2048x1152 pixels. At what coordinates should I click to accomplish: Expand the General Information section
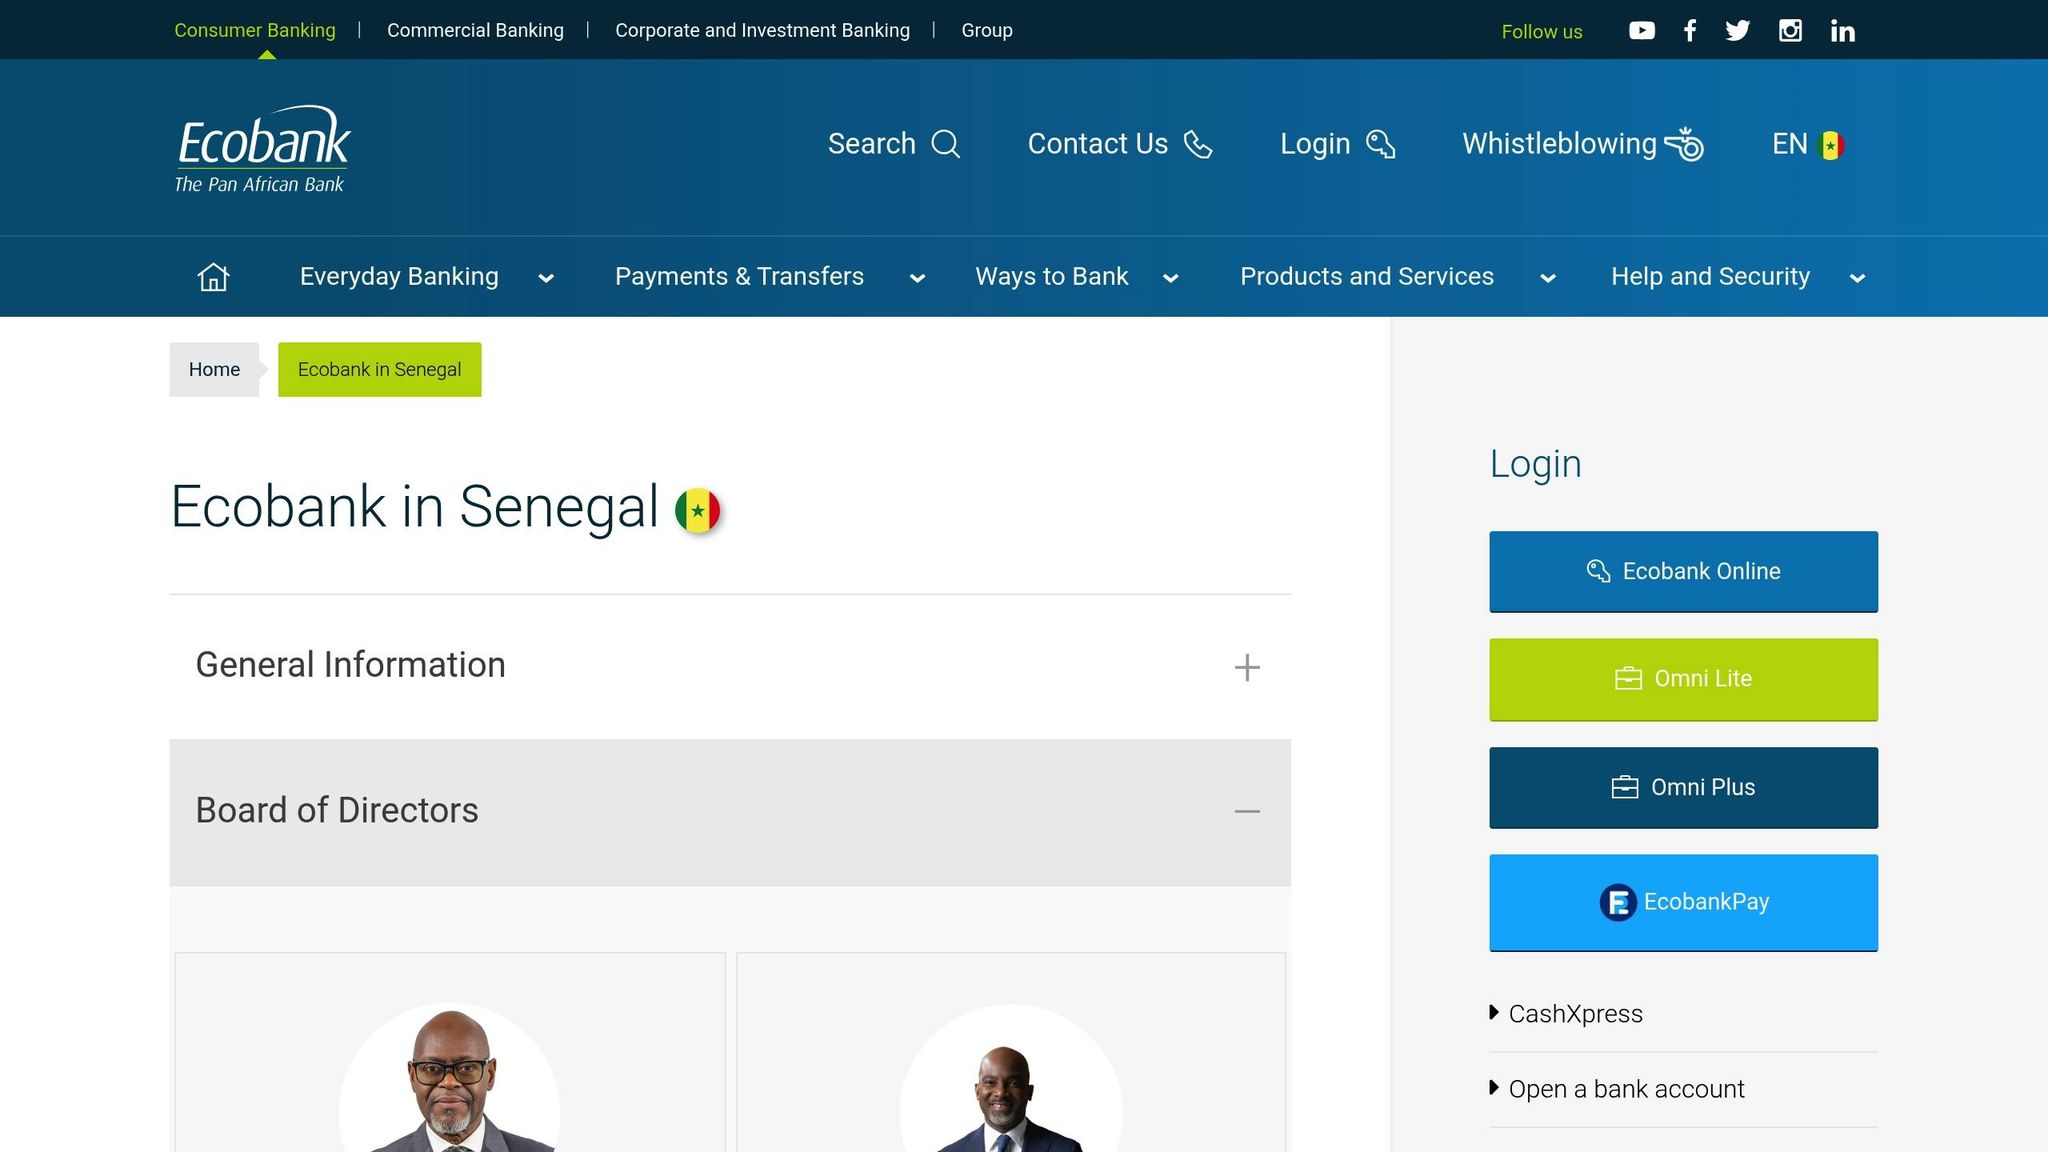click(1247, 667)
